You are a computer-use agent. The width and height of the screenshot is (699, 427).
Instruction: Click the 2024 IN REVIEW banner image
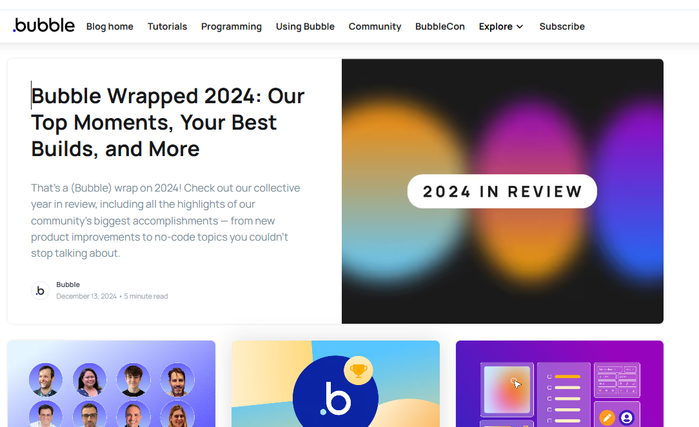(x=502, y=191)
